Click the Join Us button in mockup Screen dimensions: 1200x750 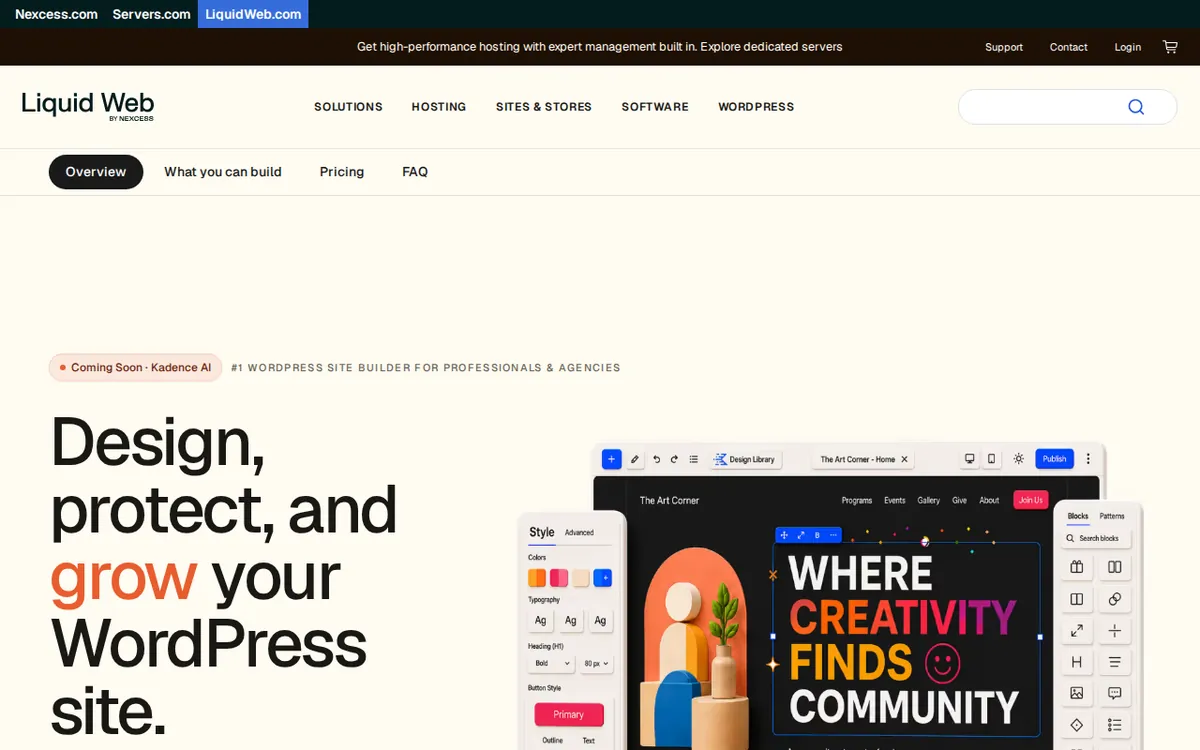coord(1030,500)
